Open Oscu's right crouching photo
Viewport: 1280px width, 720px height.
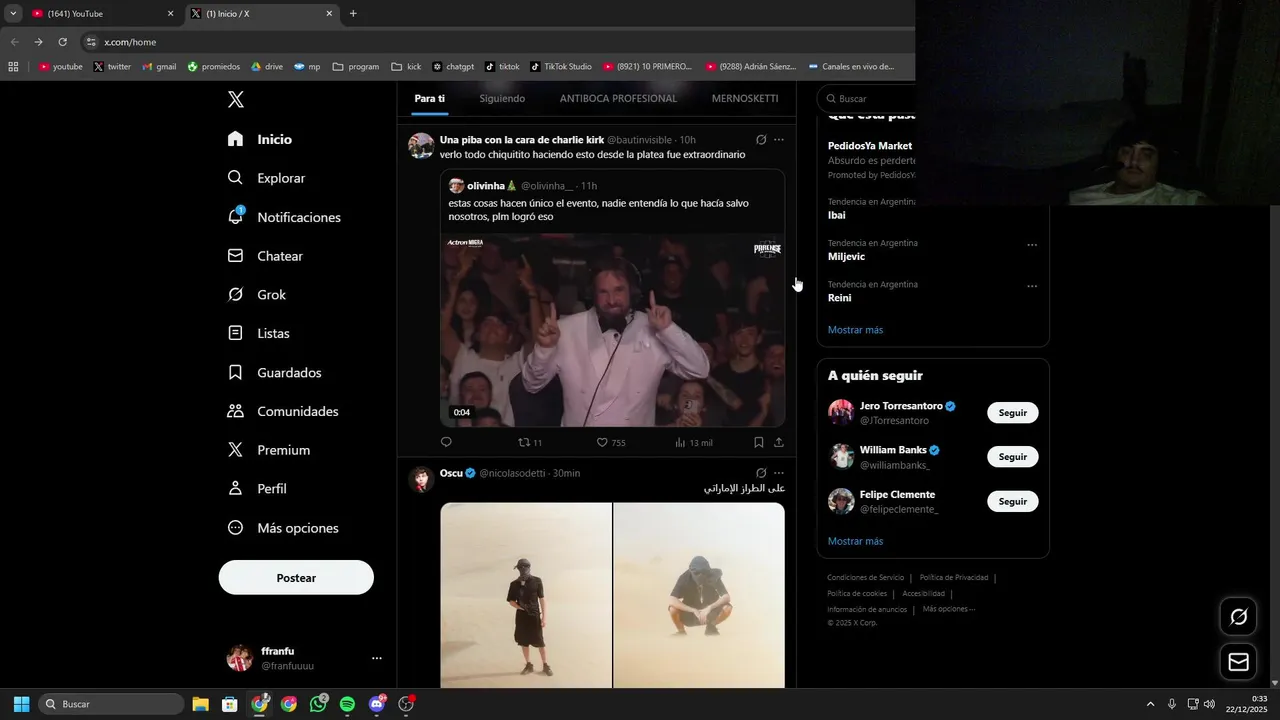699,595
